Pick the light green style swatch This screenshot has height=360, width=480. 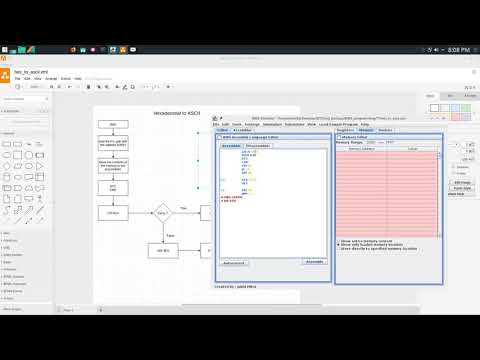pos(466,108)
